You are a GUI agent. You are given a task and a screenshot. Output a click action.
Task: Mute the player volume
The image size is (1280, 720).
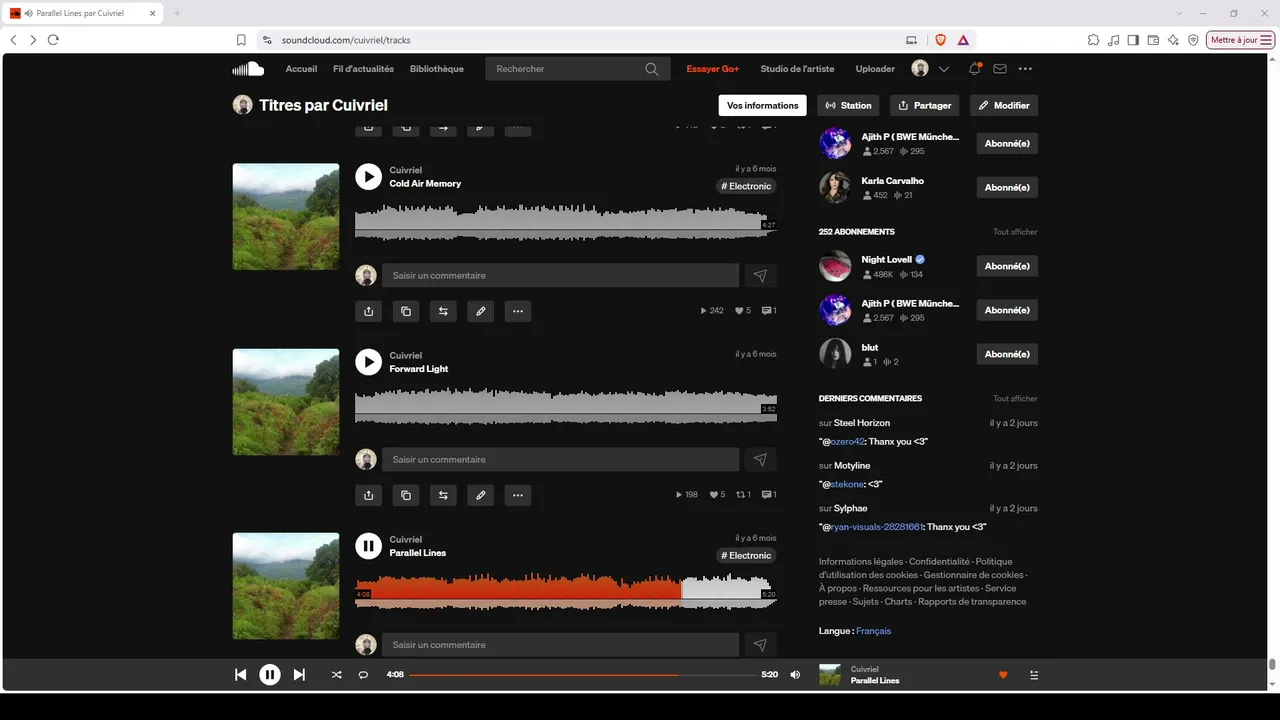tap(795, 675)
